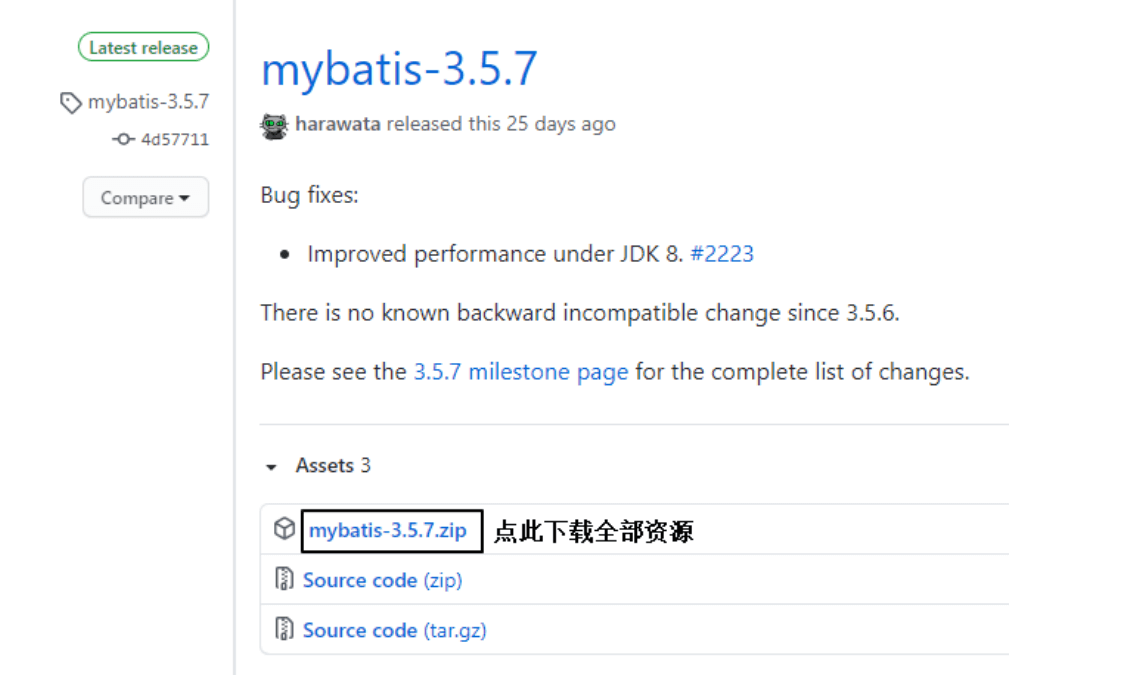Click the package cube icon for mybatis-3.5.7.zip

pyautogui.click(x=284, y=529)
